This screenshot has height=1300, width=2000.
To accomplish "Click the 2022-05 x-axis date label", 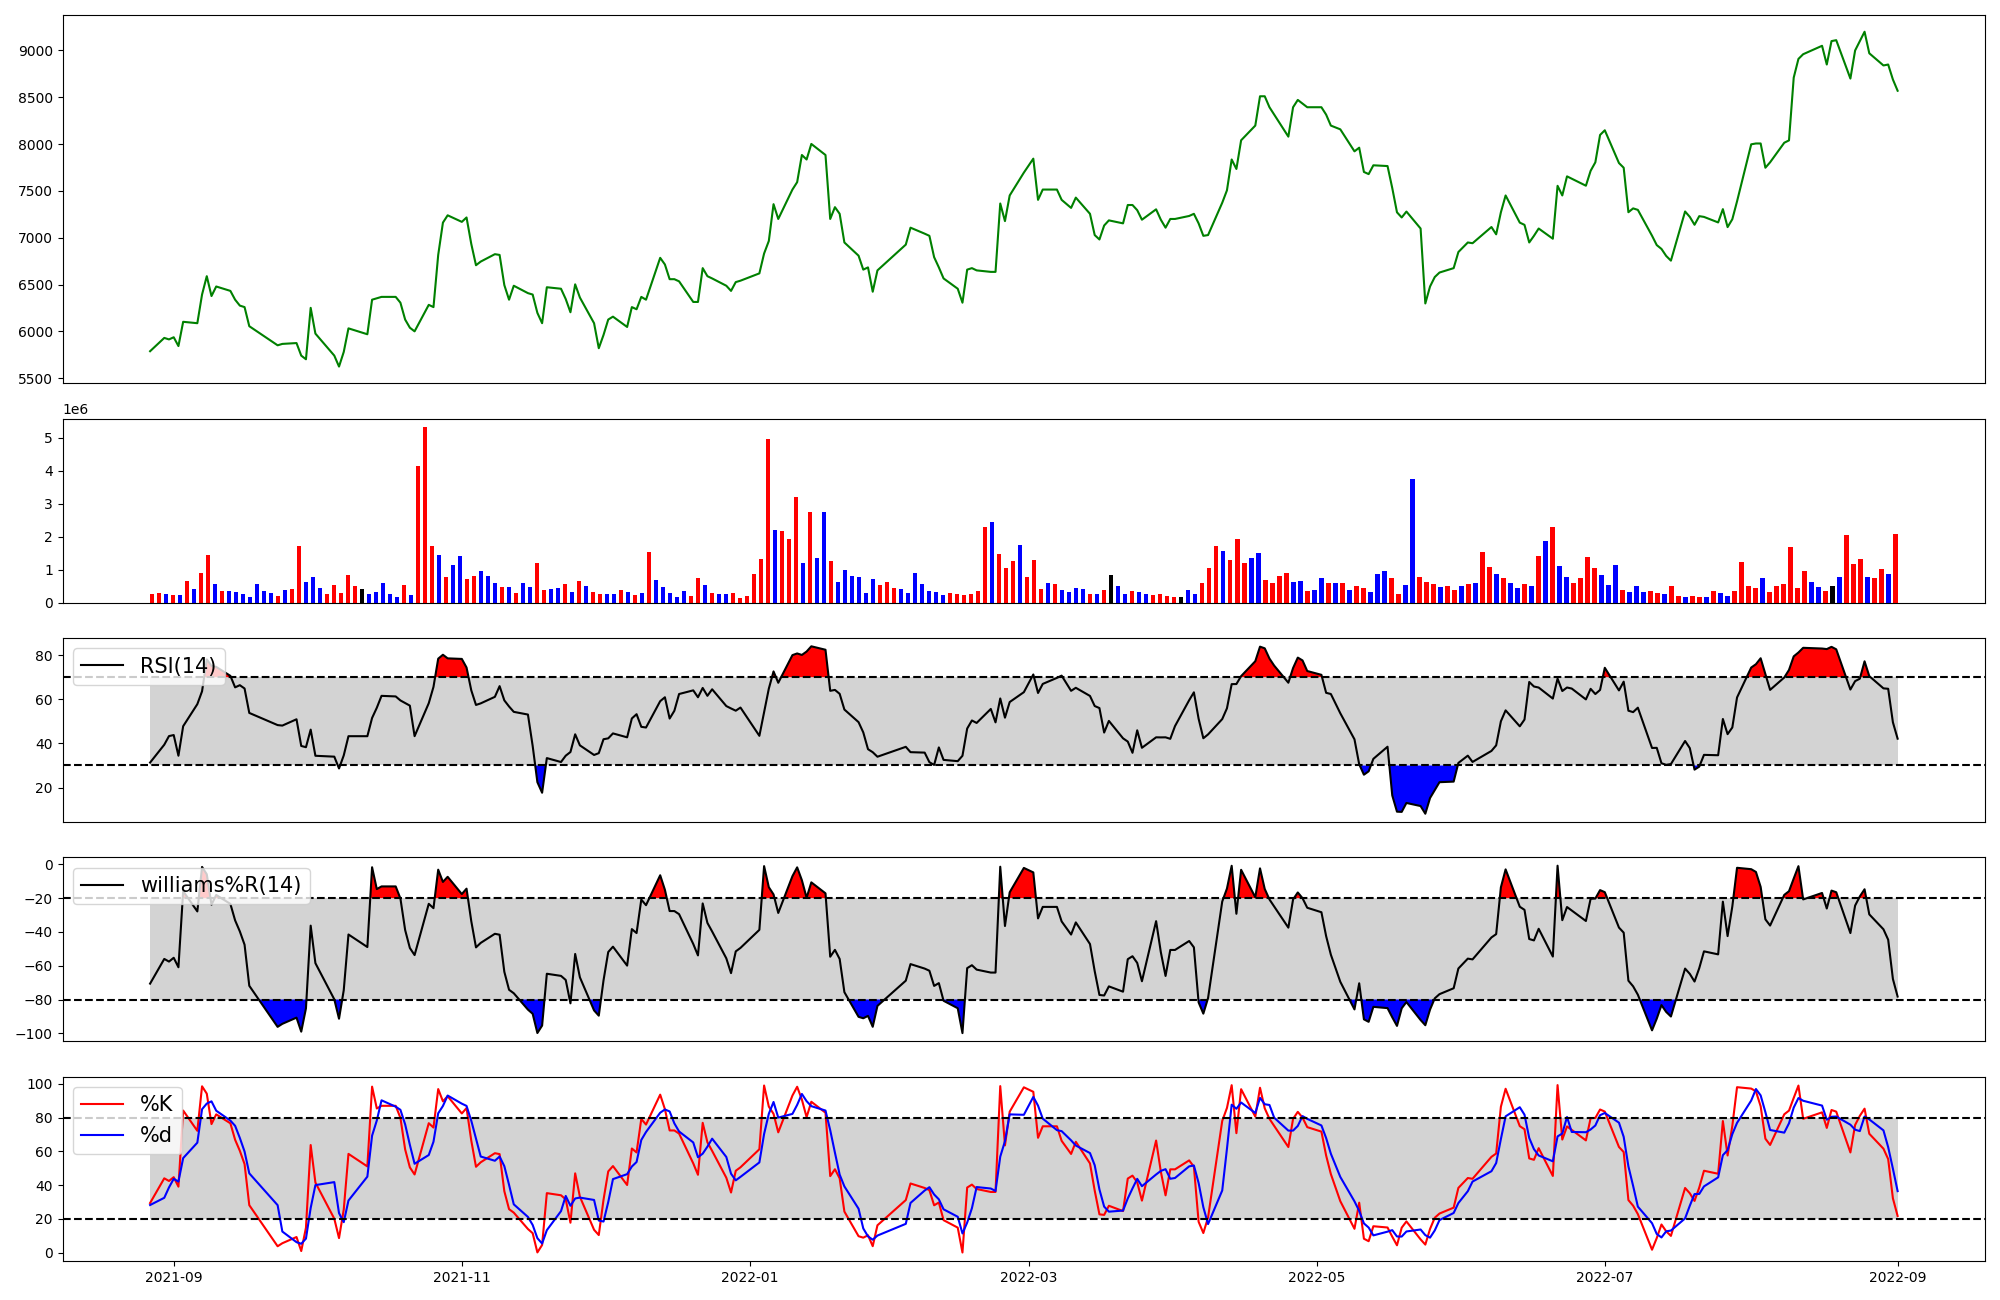I will point(1317,1276).
